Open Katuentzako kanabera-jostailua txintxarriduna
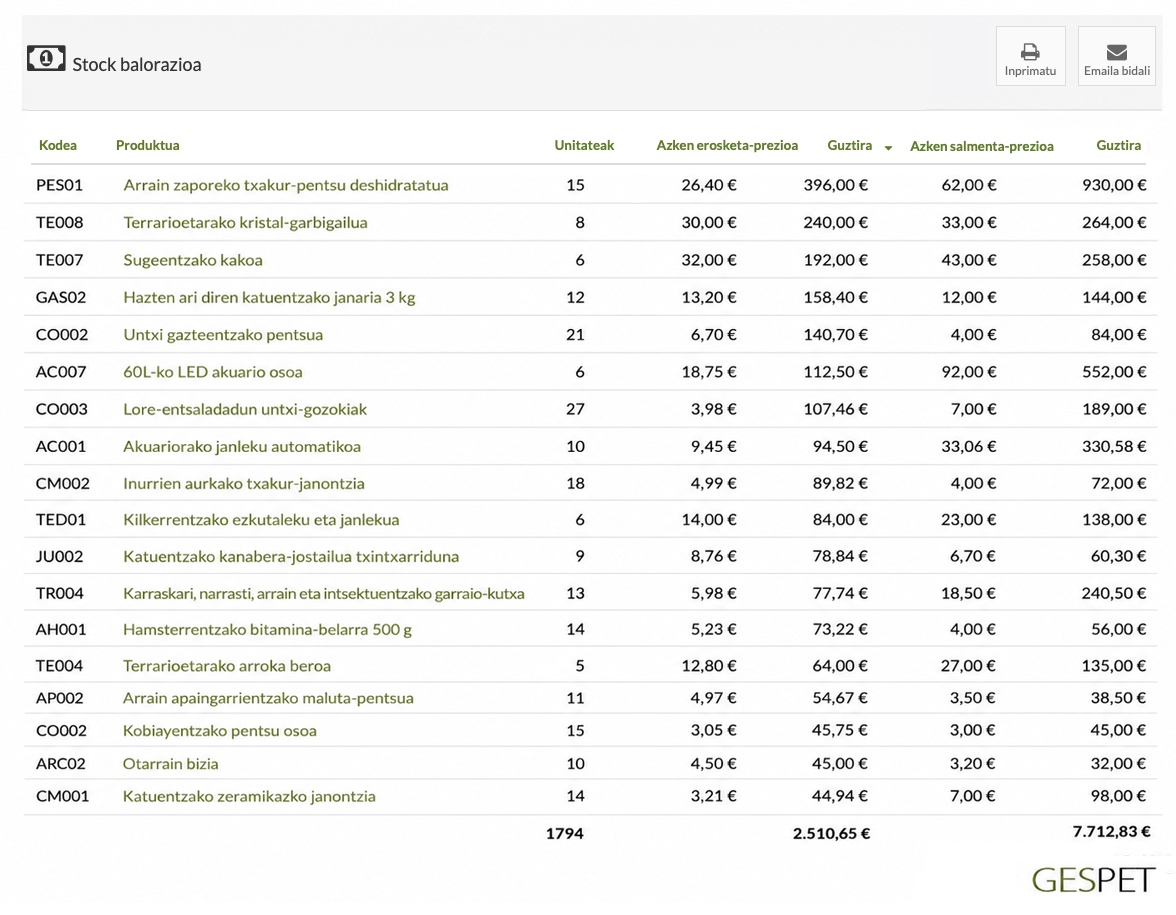 click(291, 556)
